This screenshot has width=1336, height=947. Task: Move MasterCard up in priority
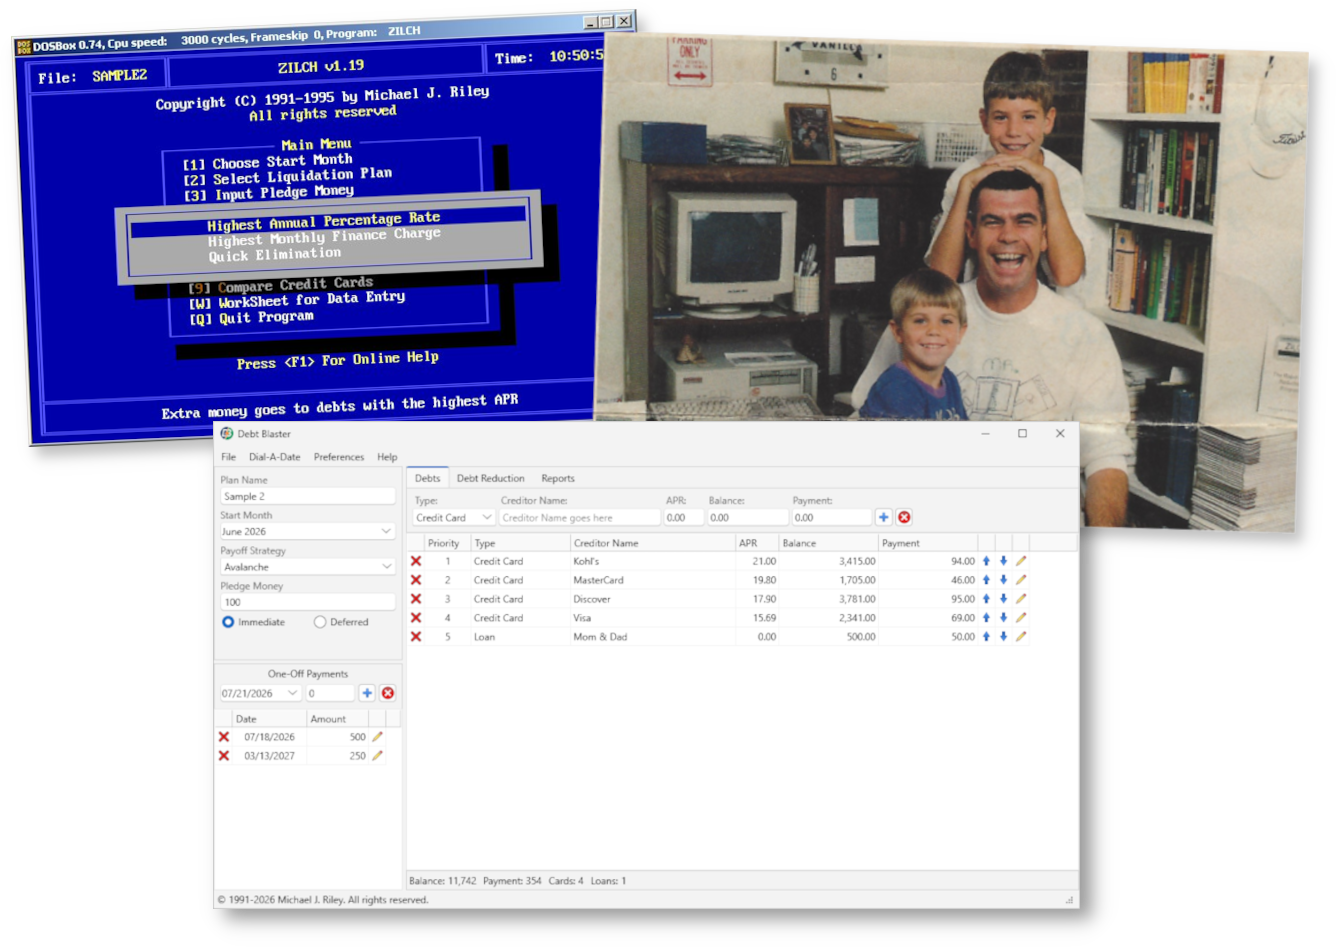986,580
